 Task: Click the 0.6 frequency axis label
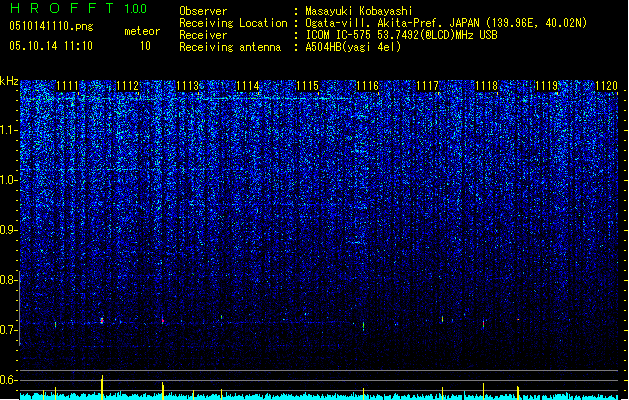(x=9, y=380)
